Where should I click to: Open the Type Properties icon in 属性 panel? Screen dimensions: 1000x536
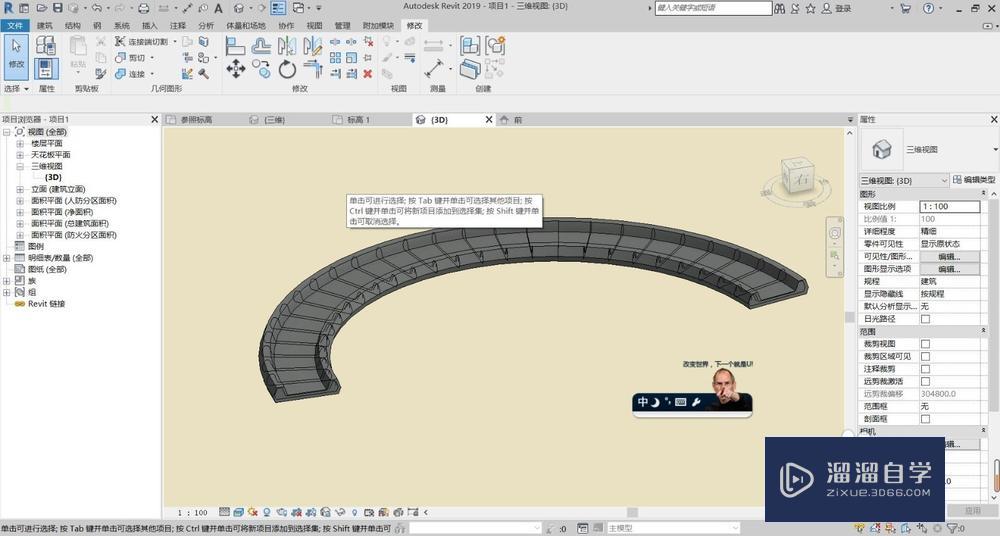[x=46, y=45]
